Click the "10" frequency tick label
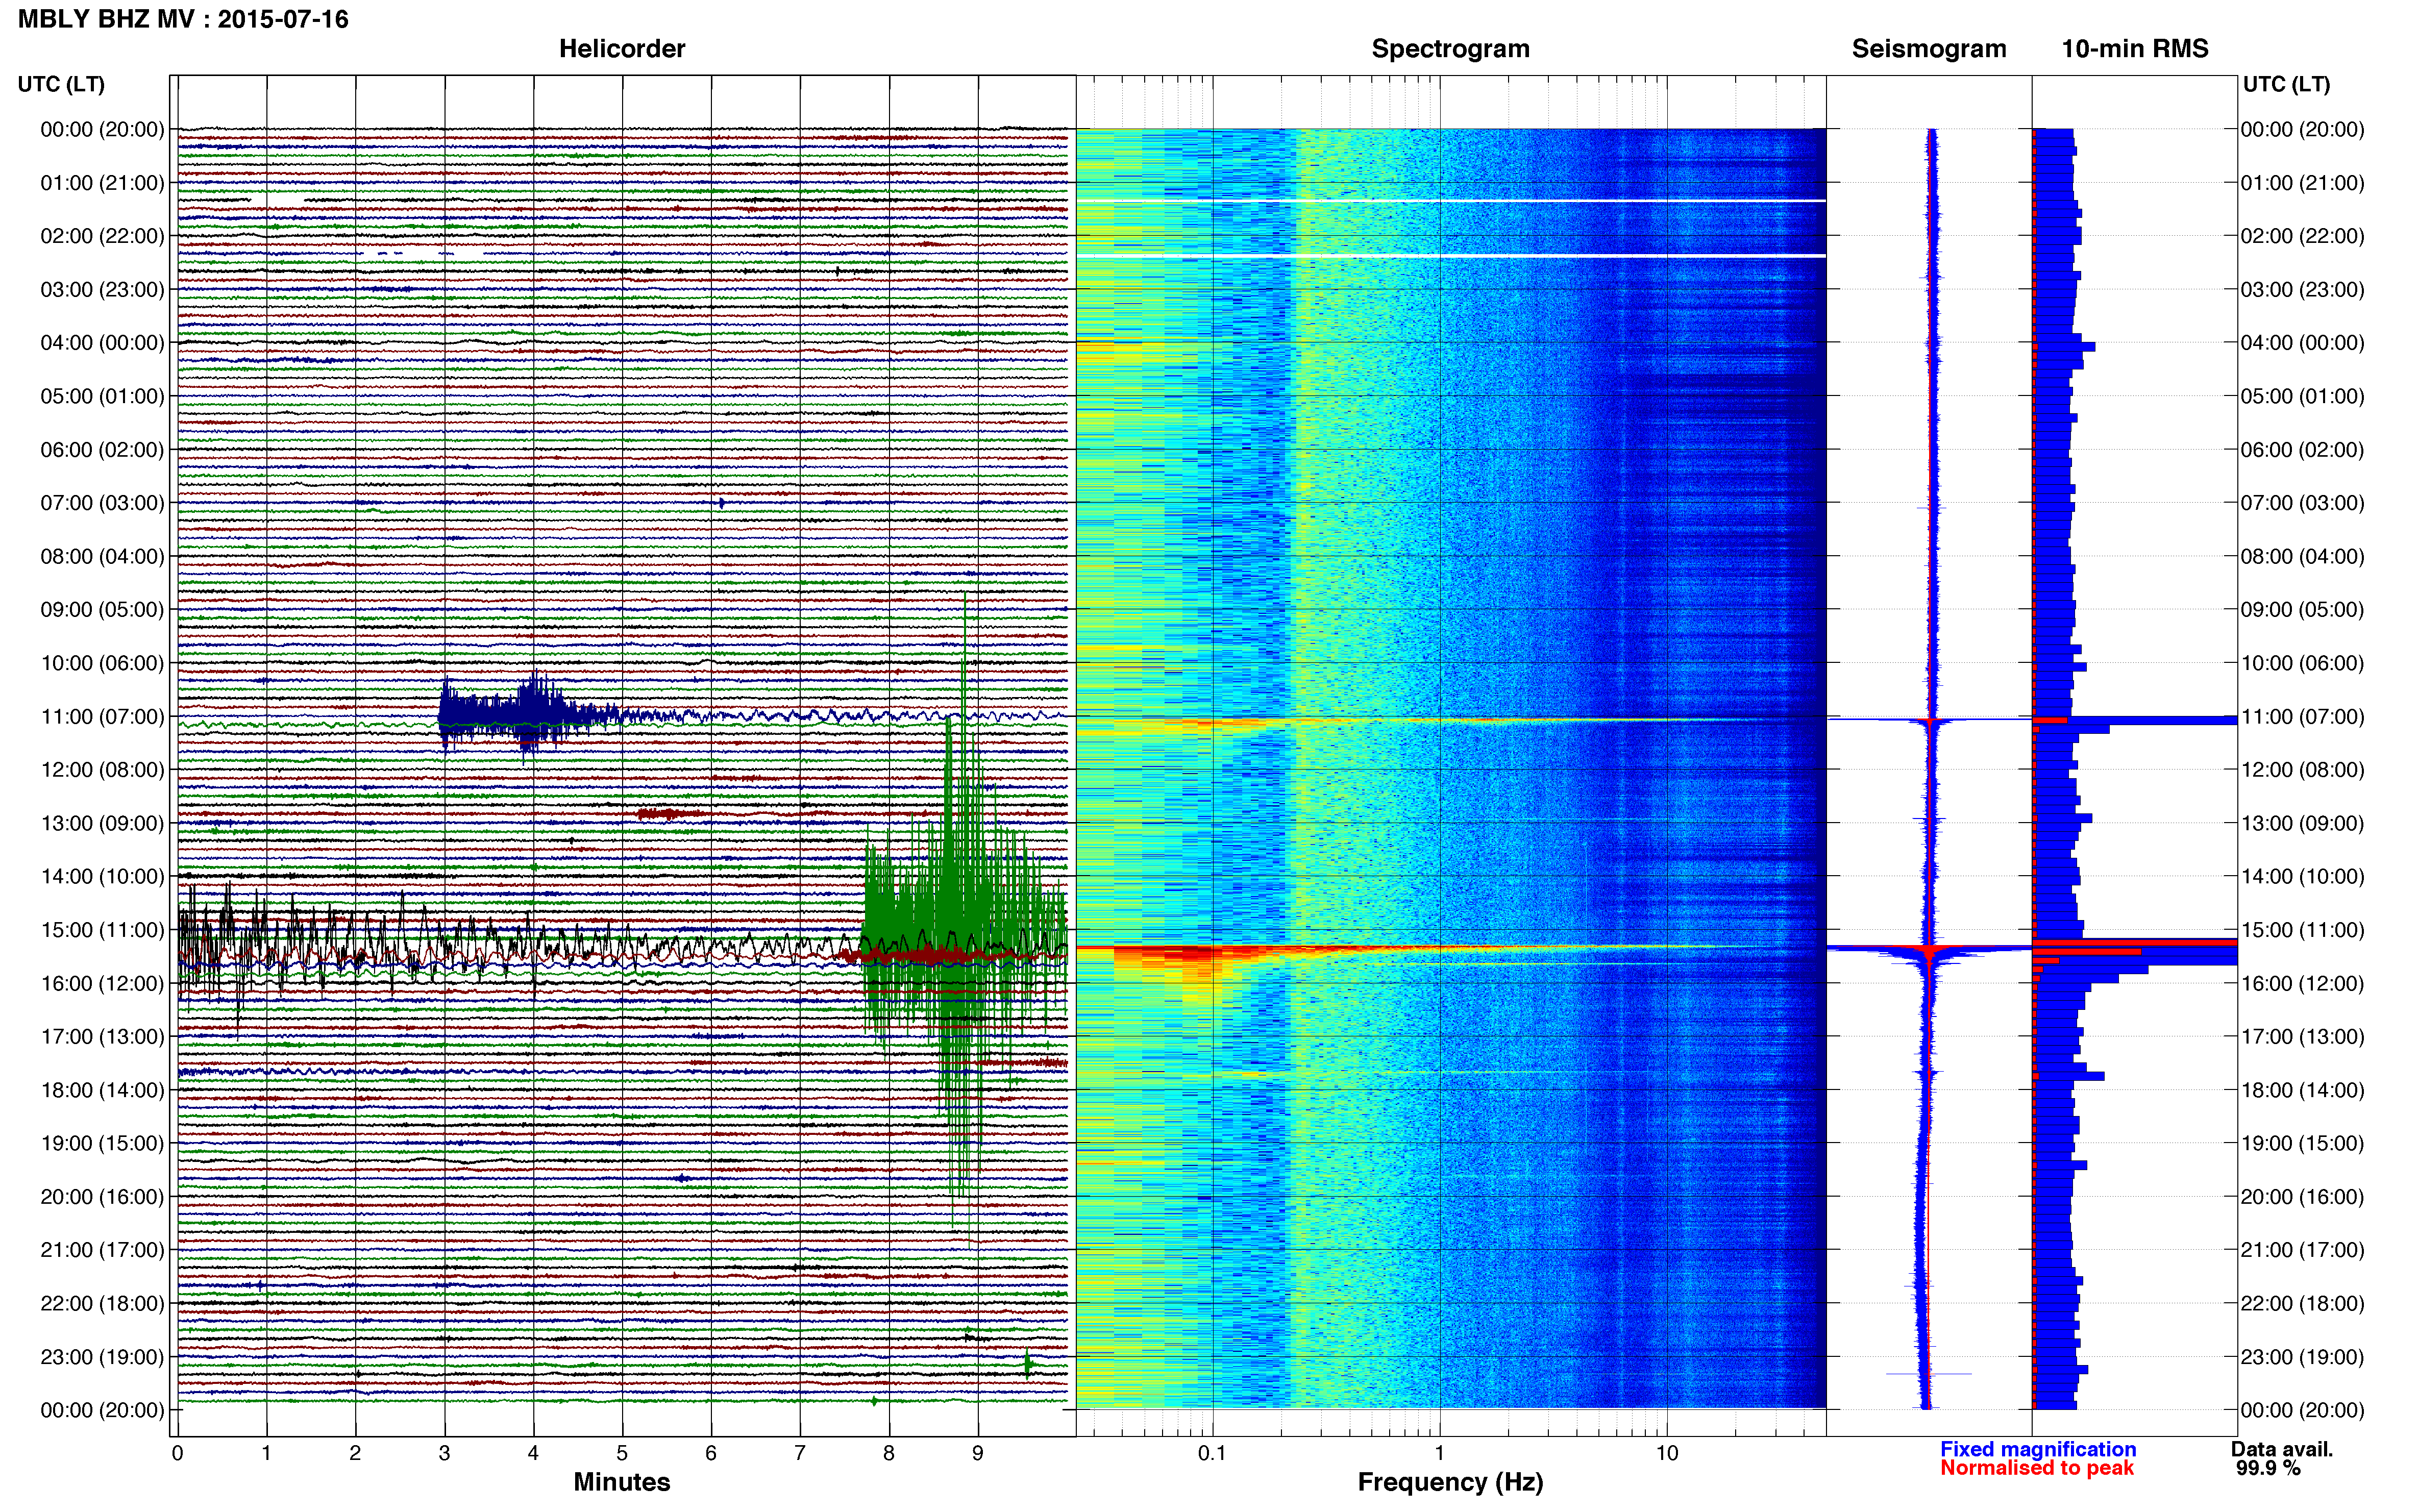Viewport: 2419px width, 1512px height. (x=1666, y=1453)
